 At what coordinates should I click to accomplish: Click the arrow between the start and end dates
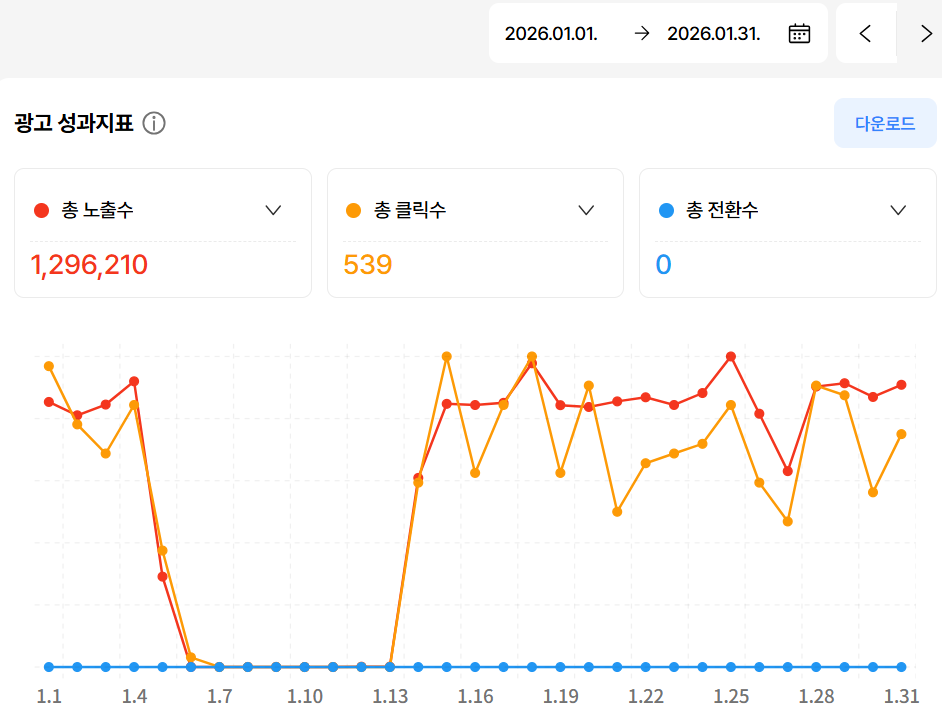(642, 34)
